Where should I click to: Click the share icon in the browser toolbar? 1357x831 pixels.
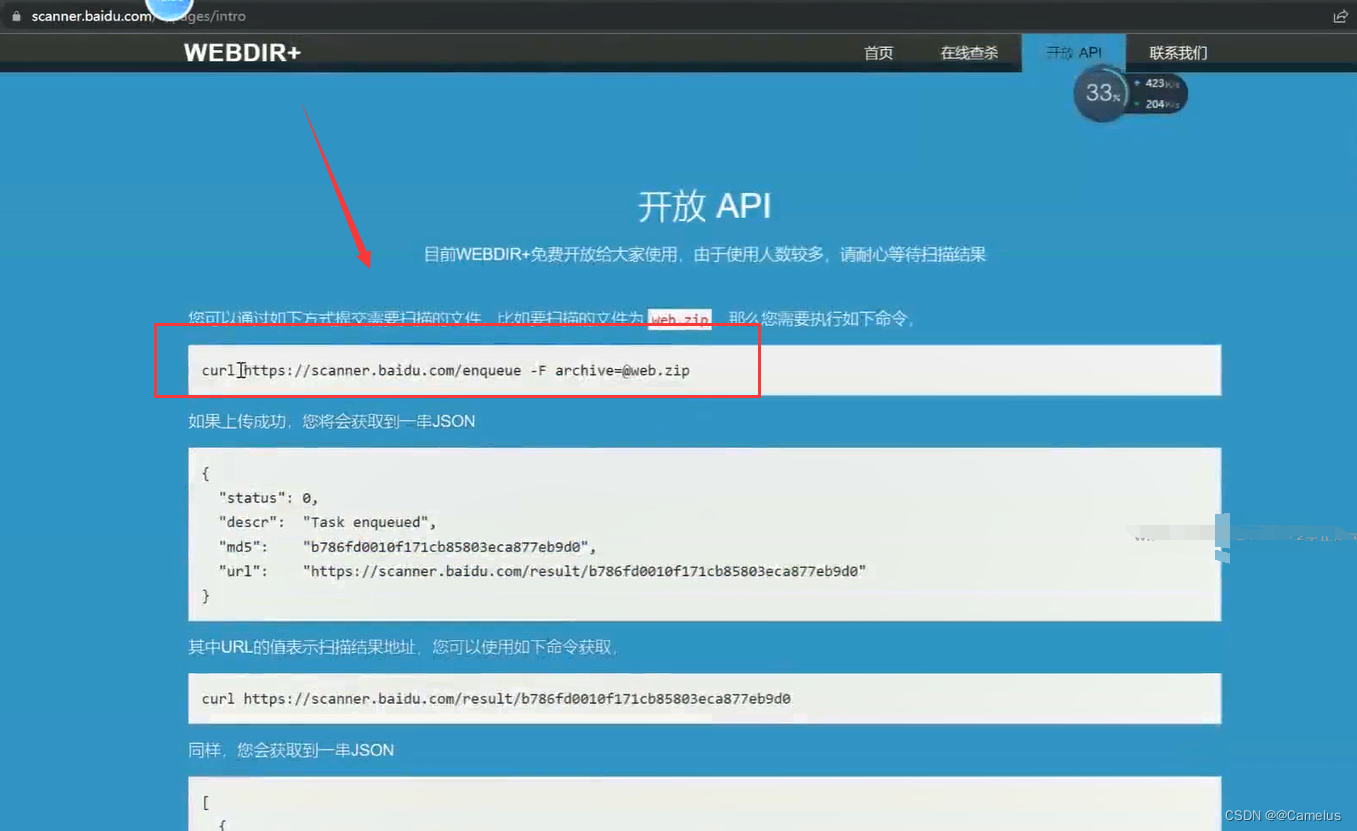[1339, 16]
